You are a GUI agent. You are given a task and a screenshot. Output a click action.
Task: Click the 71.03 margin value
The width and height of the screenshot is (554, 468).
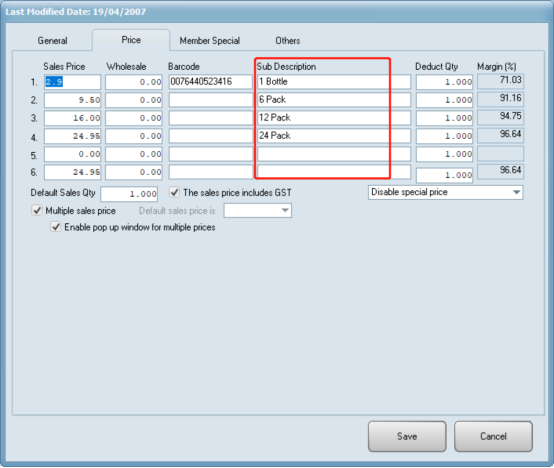pos(500,81)
